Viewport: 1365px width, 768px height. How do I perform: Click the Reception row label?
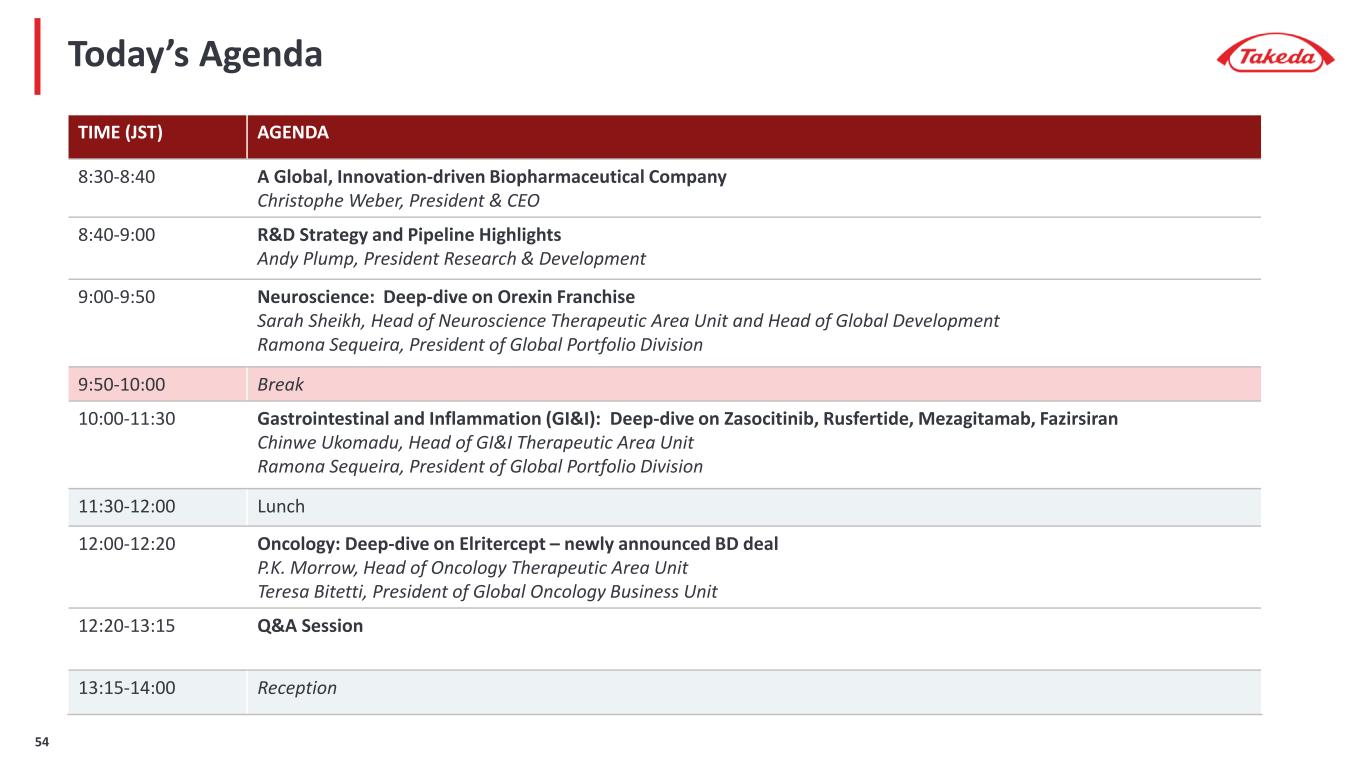pos(297,688)
